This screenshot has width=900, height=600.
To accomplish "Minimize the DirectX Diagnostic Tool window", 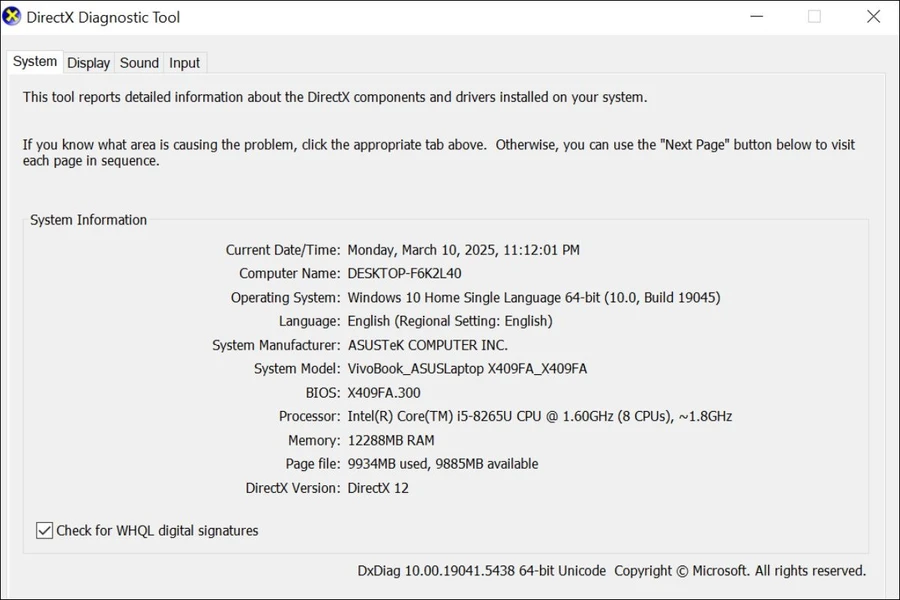I will pos(757,17).
